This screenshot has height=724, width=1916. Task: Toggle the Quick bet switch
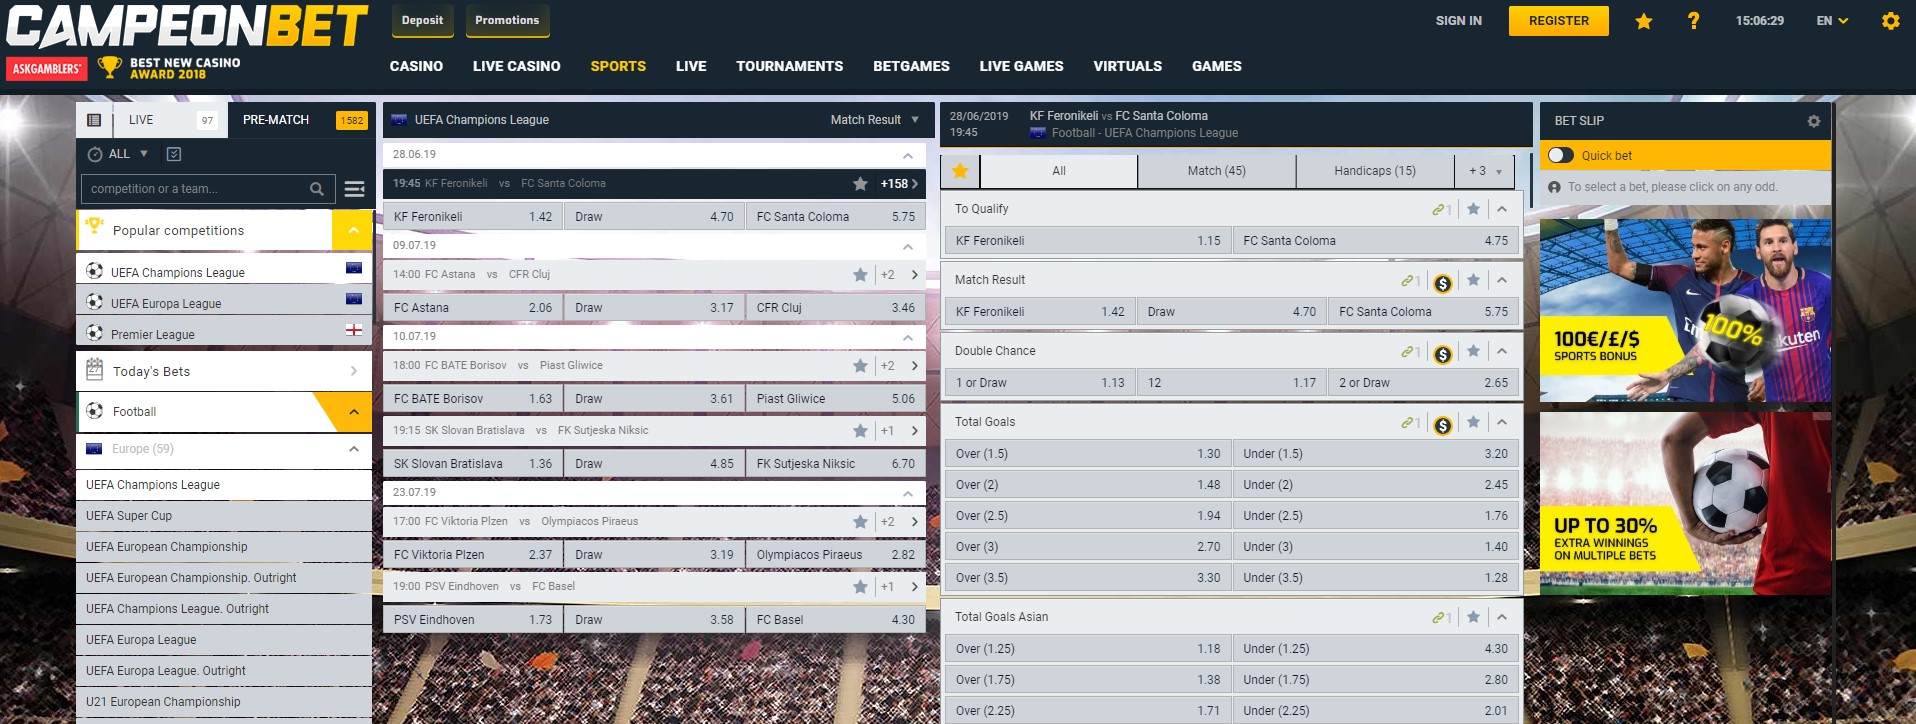[x=1560, y=155]
